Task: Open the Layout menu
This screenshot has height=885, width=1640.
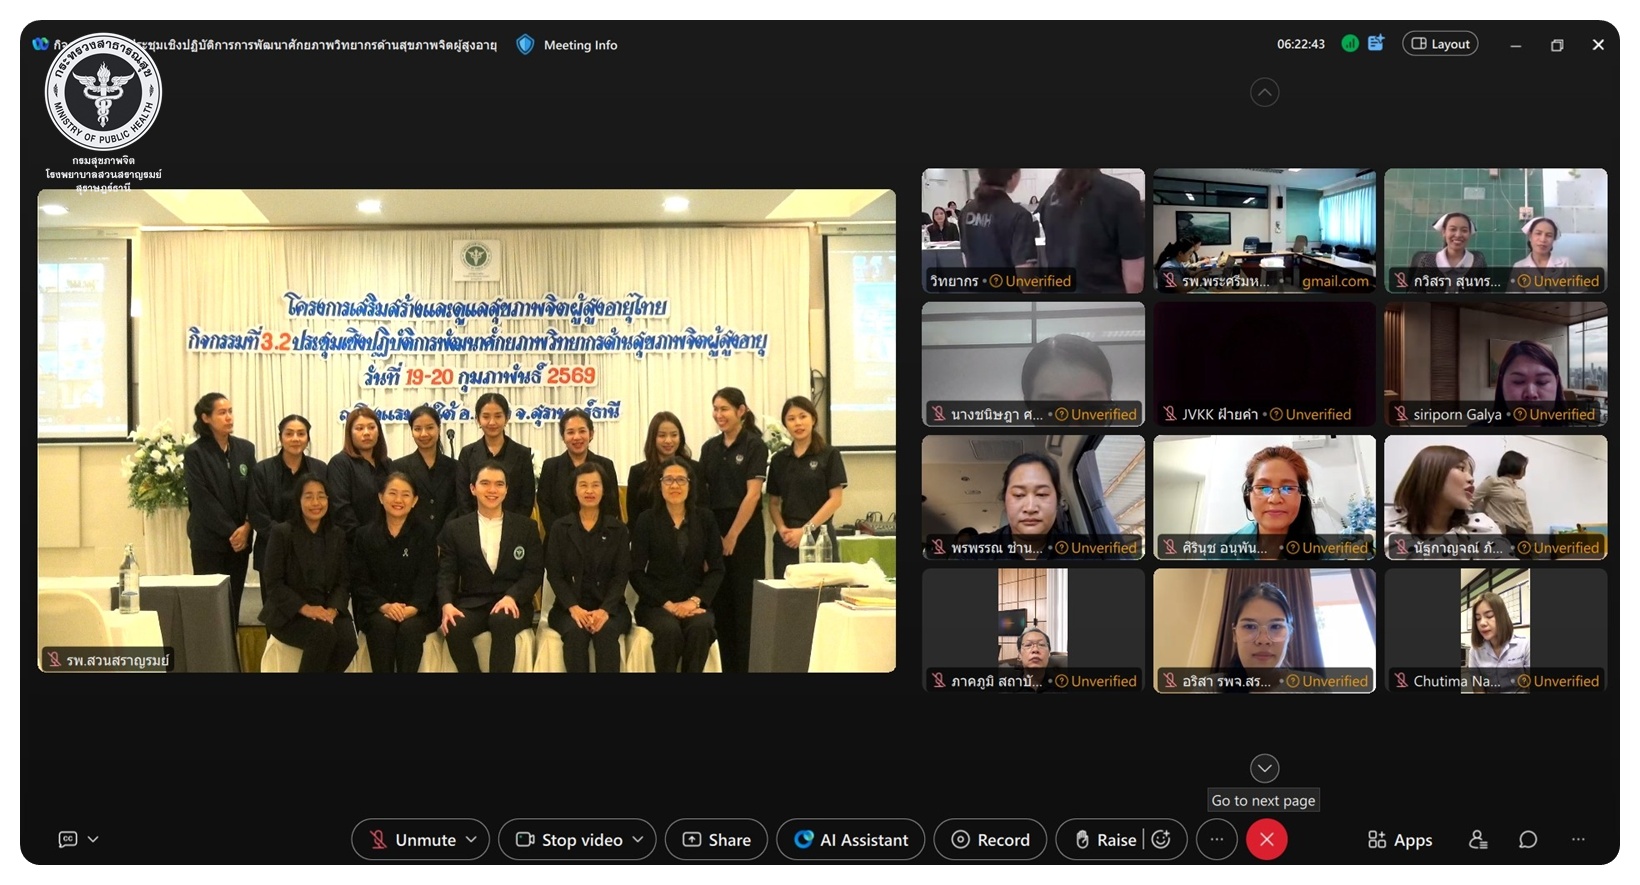Action: [1440, 44]
